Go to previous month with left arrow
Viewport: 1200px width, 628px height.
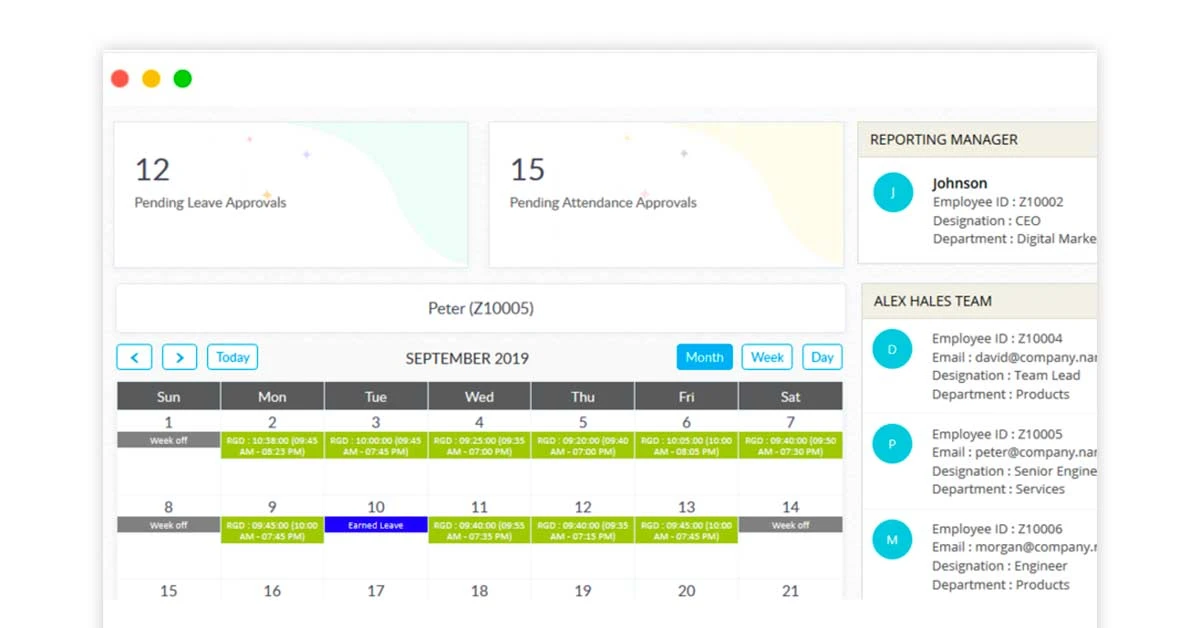point(134,357)
